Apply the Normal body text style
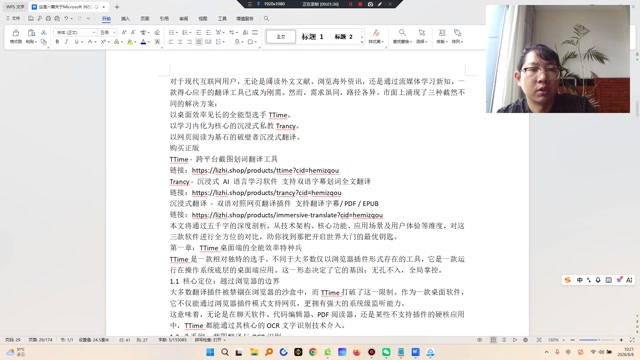This screenshot has width=640, height=360. (x=281, y=37)
